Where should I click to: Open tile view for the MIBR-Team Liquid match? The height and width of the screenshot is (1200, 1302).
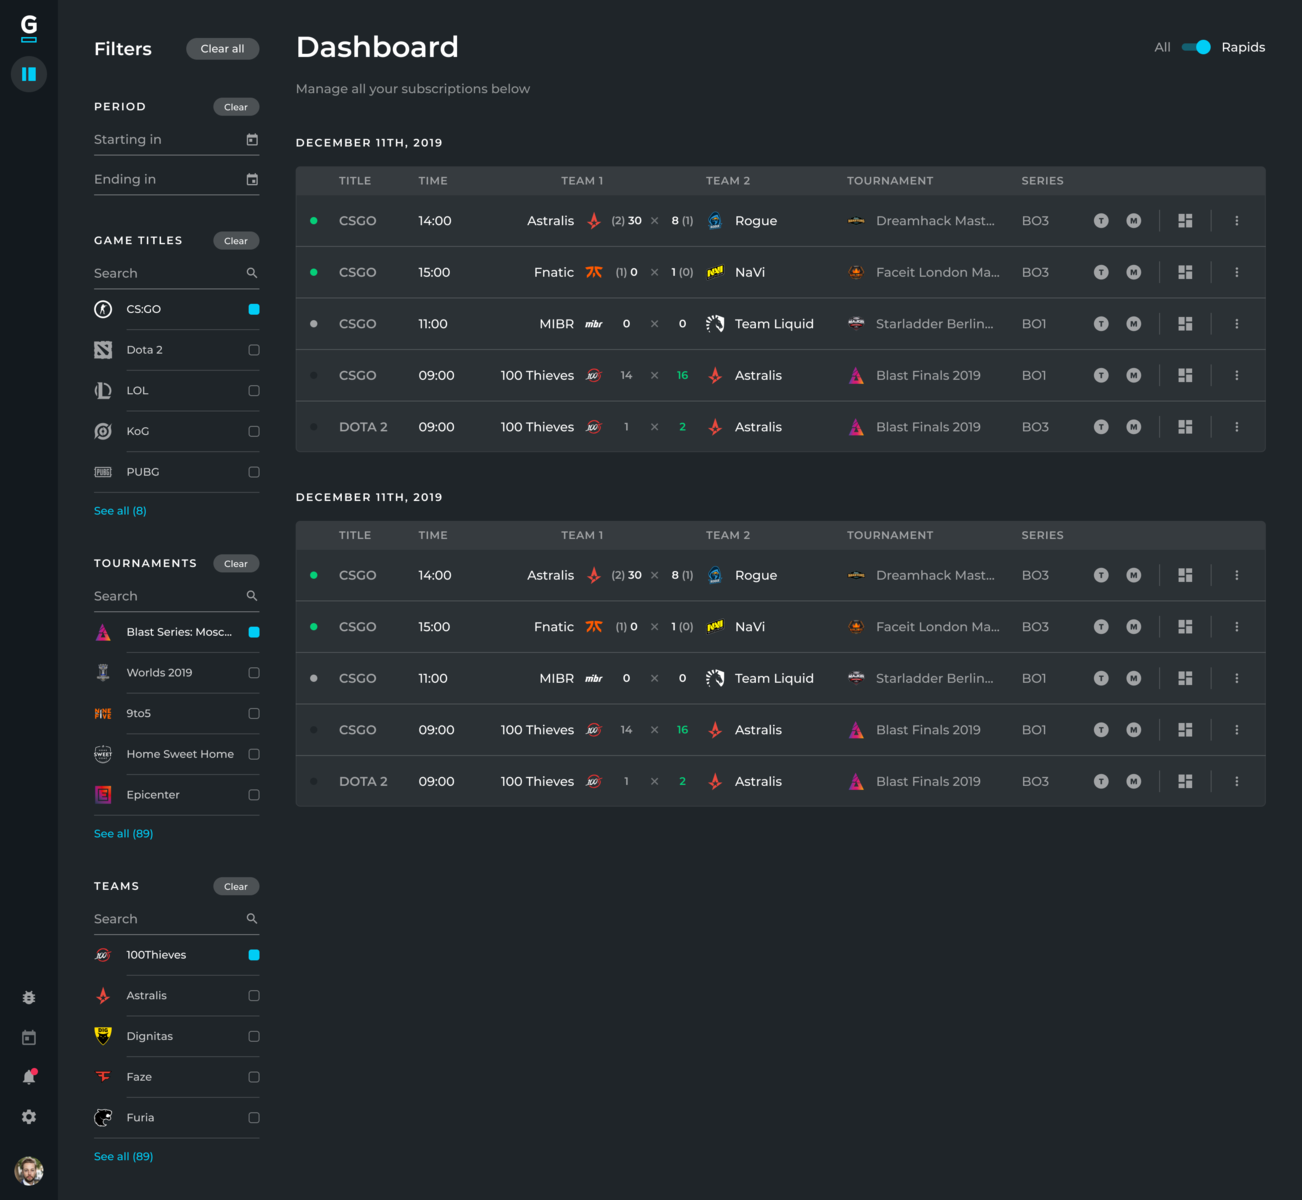click(x=1185, y=323)
